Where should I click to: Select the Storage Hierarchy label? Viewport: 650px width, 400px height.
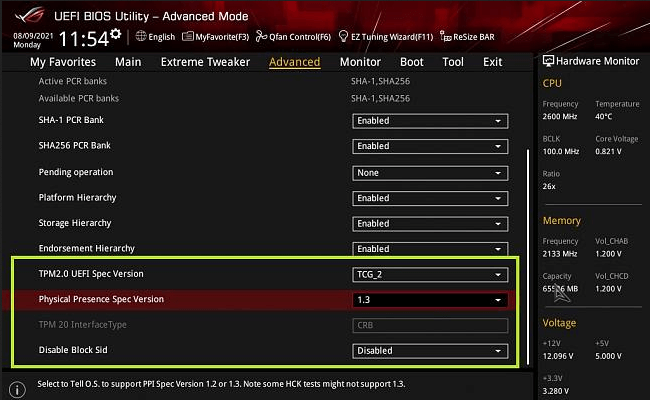75,223
